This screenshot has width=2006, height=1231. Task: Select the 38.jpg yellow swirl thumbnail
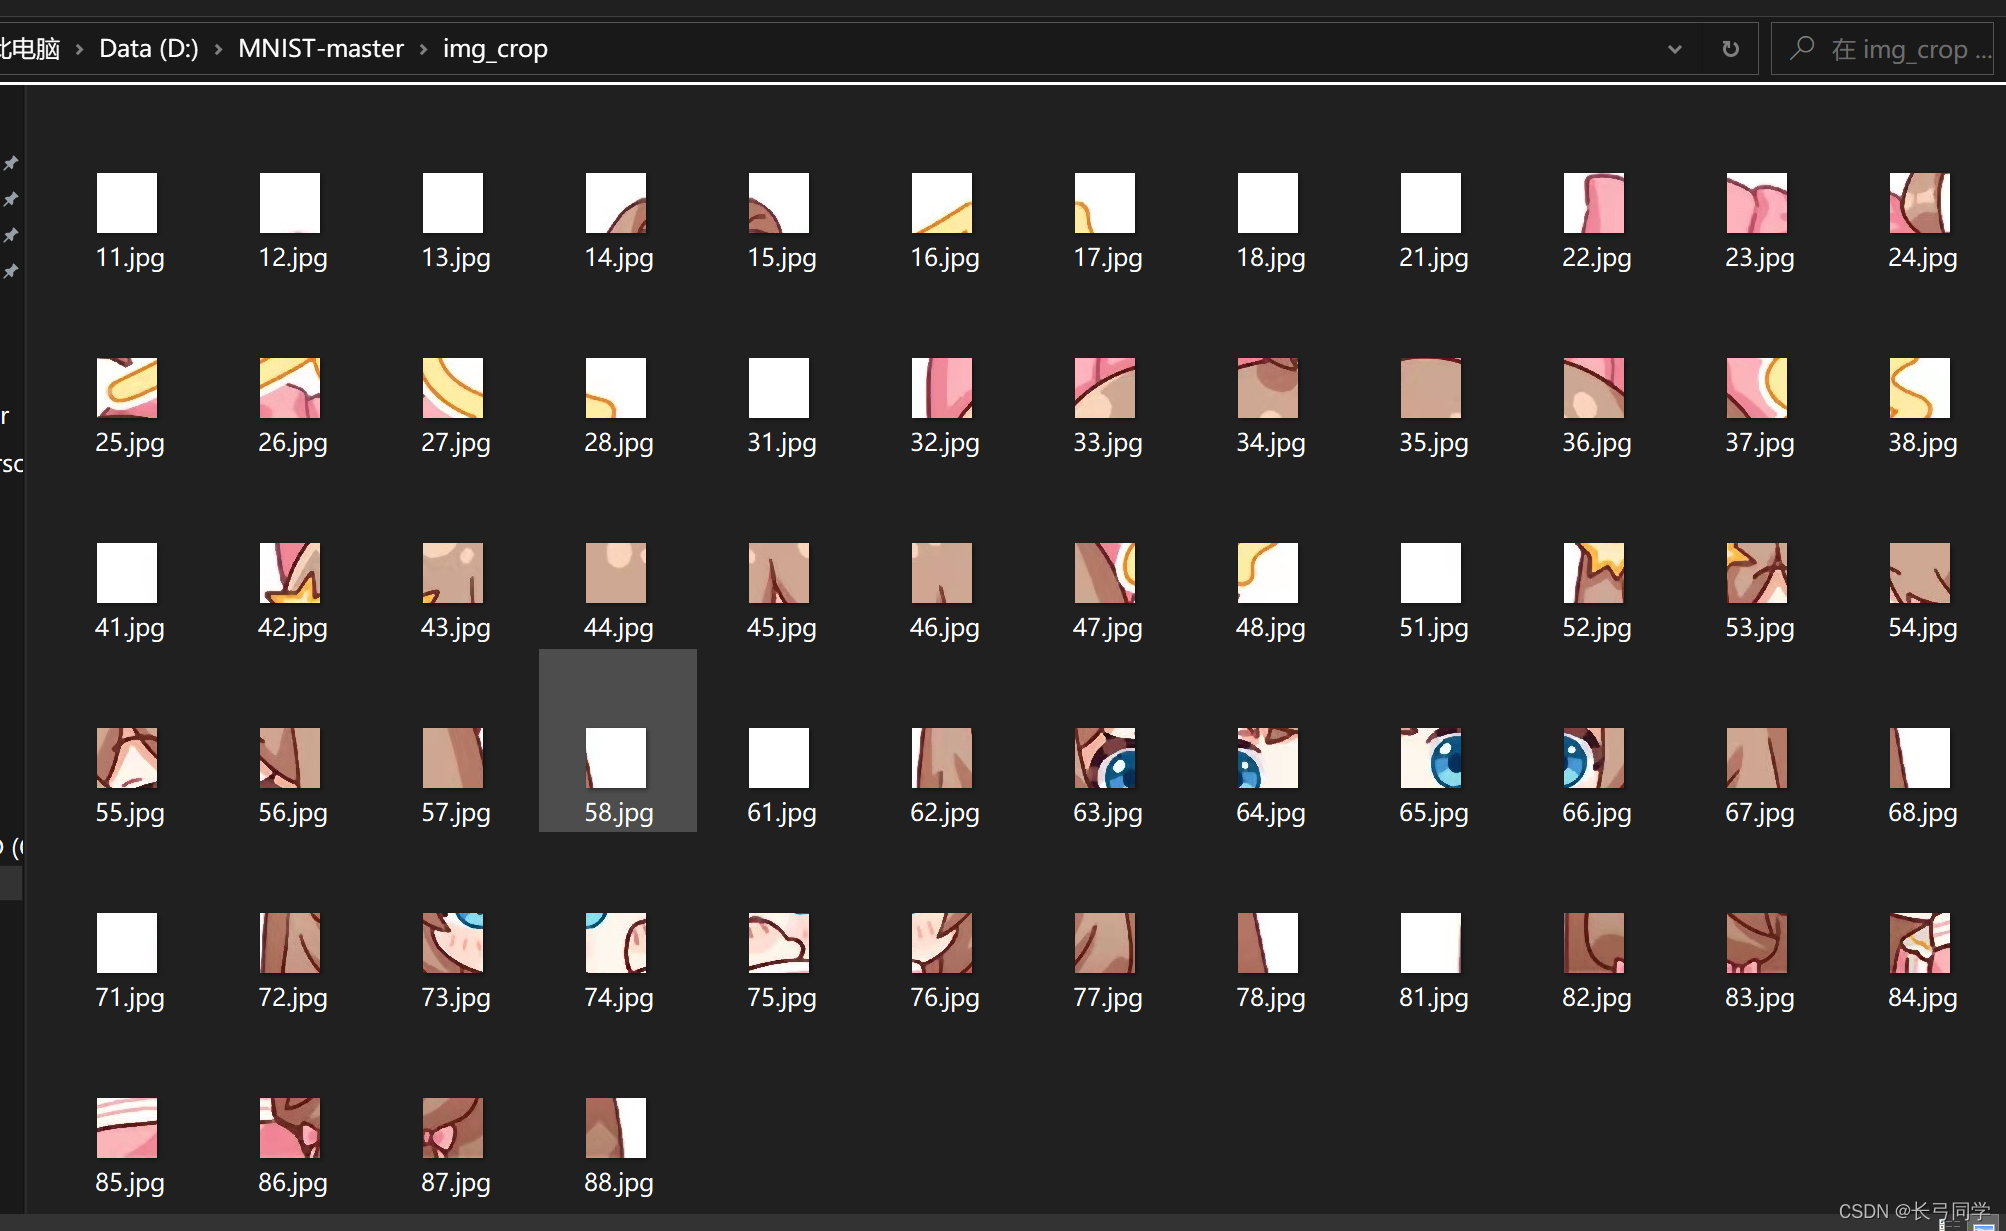click(x=1920, y=388)
